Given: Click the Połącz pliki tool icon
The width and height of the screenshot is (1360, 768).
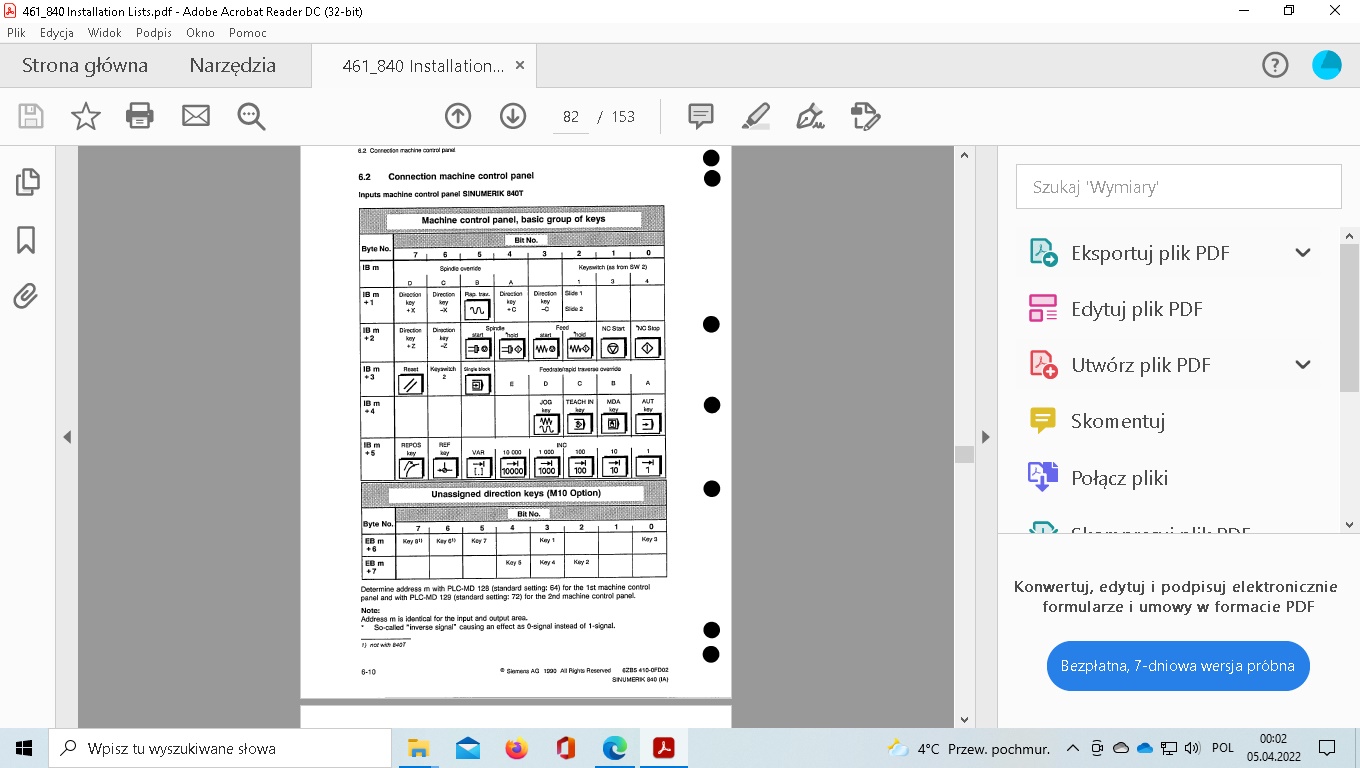Looking at the screenshot, I should (x=1043, y=477).
